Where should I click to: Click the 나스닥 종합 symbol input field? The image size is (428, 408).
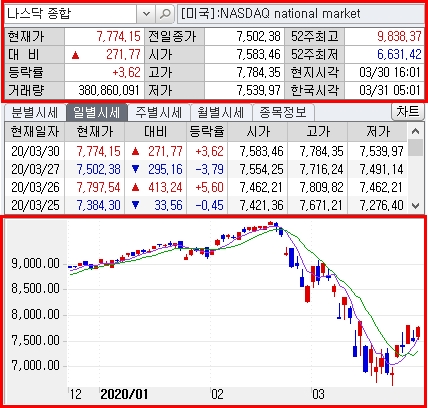pos(70,14)
